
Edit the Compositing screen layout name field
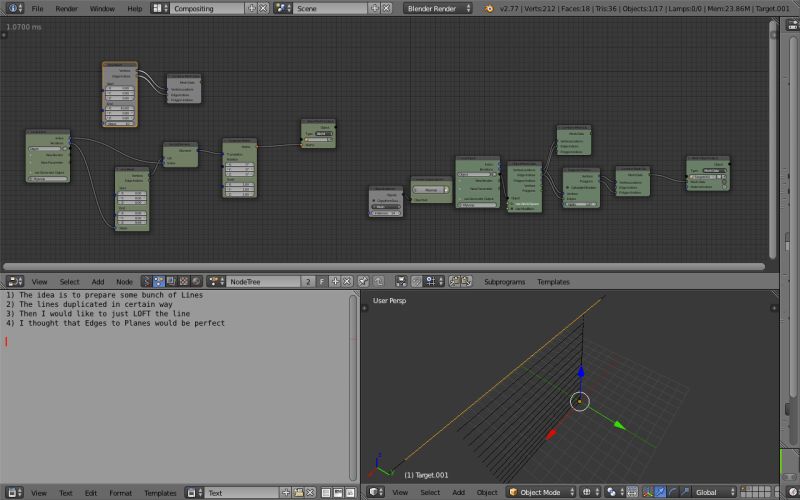click(x=207, y=8)
